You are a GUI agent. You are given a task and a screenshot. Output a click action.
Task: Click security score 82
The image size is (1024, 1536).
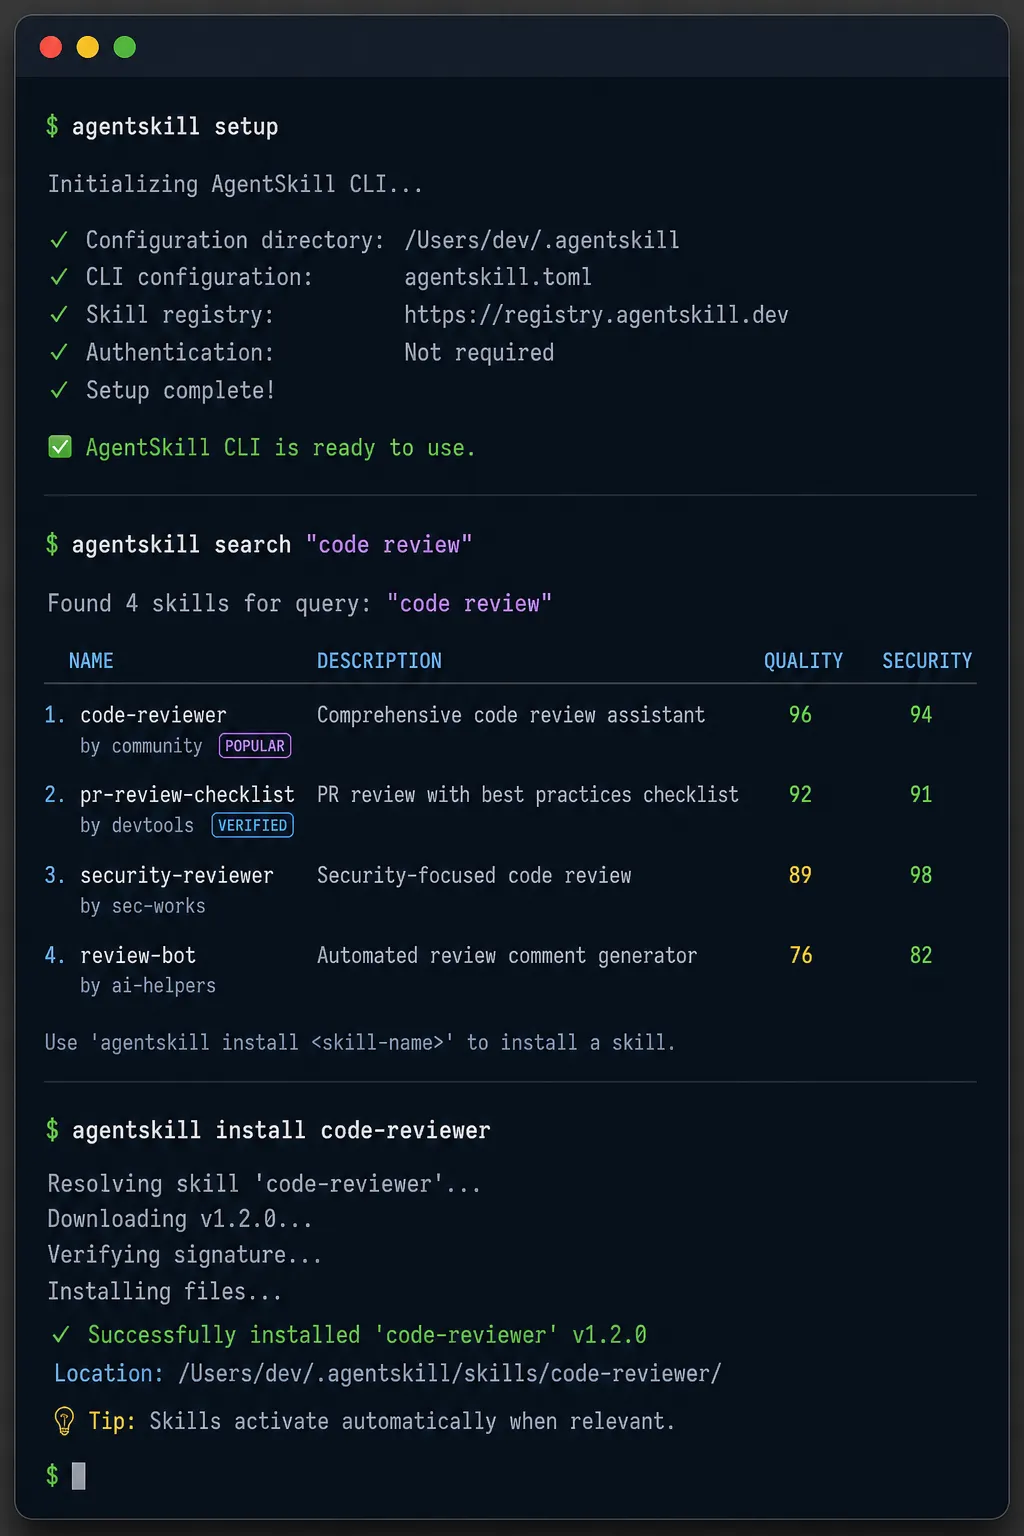click(x=921, y=955)
